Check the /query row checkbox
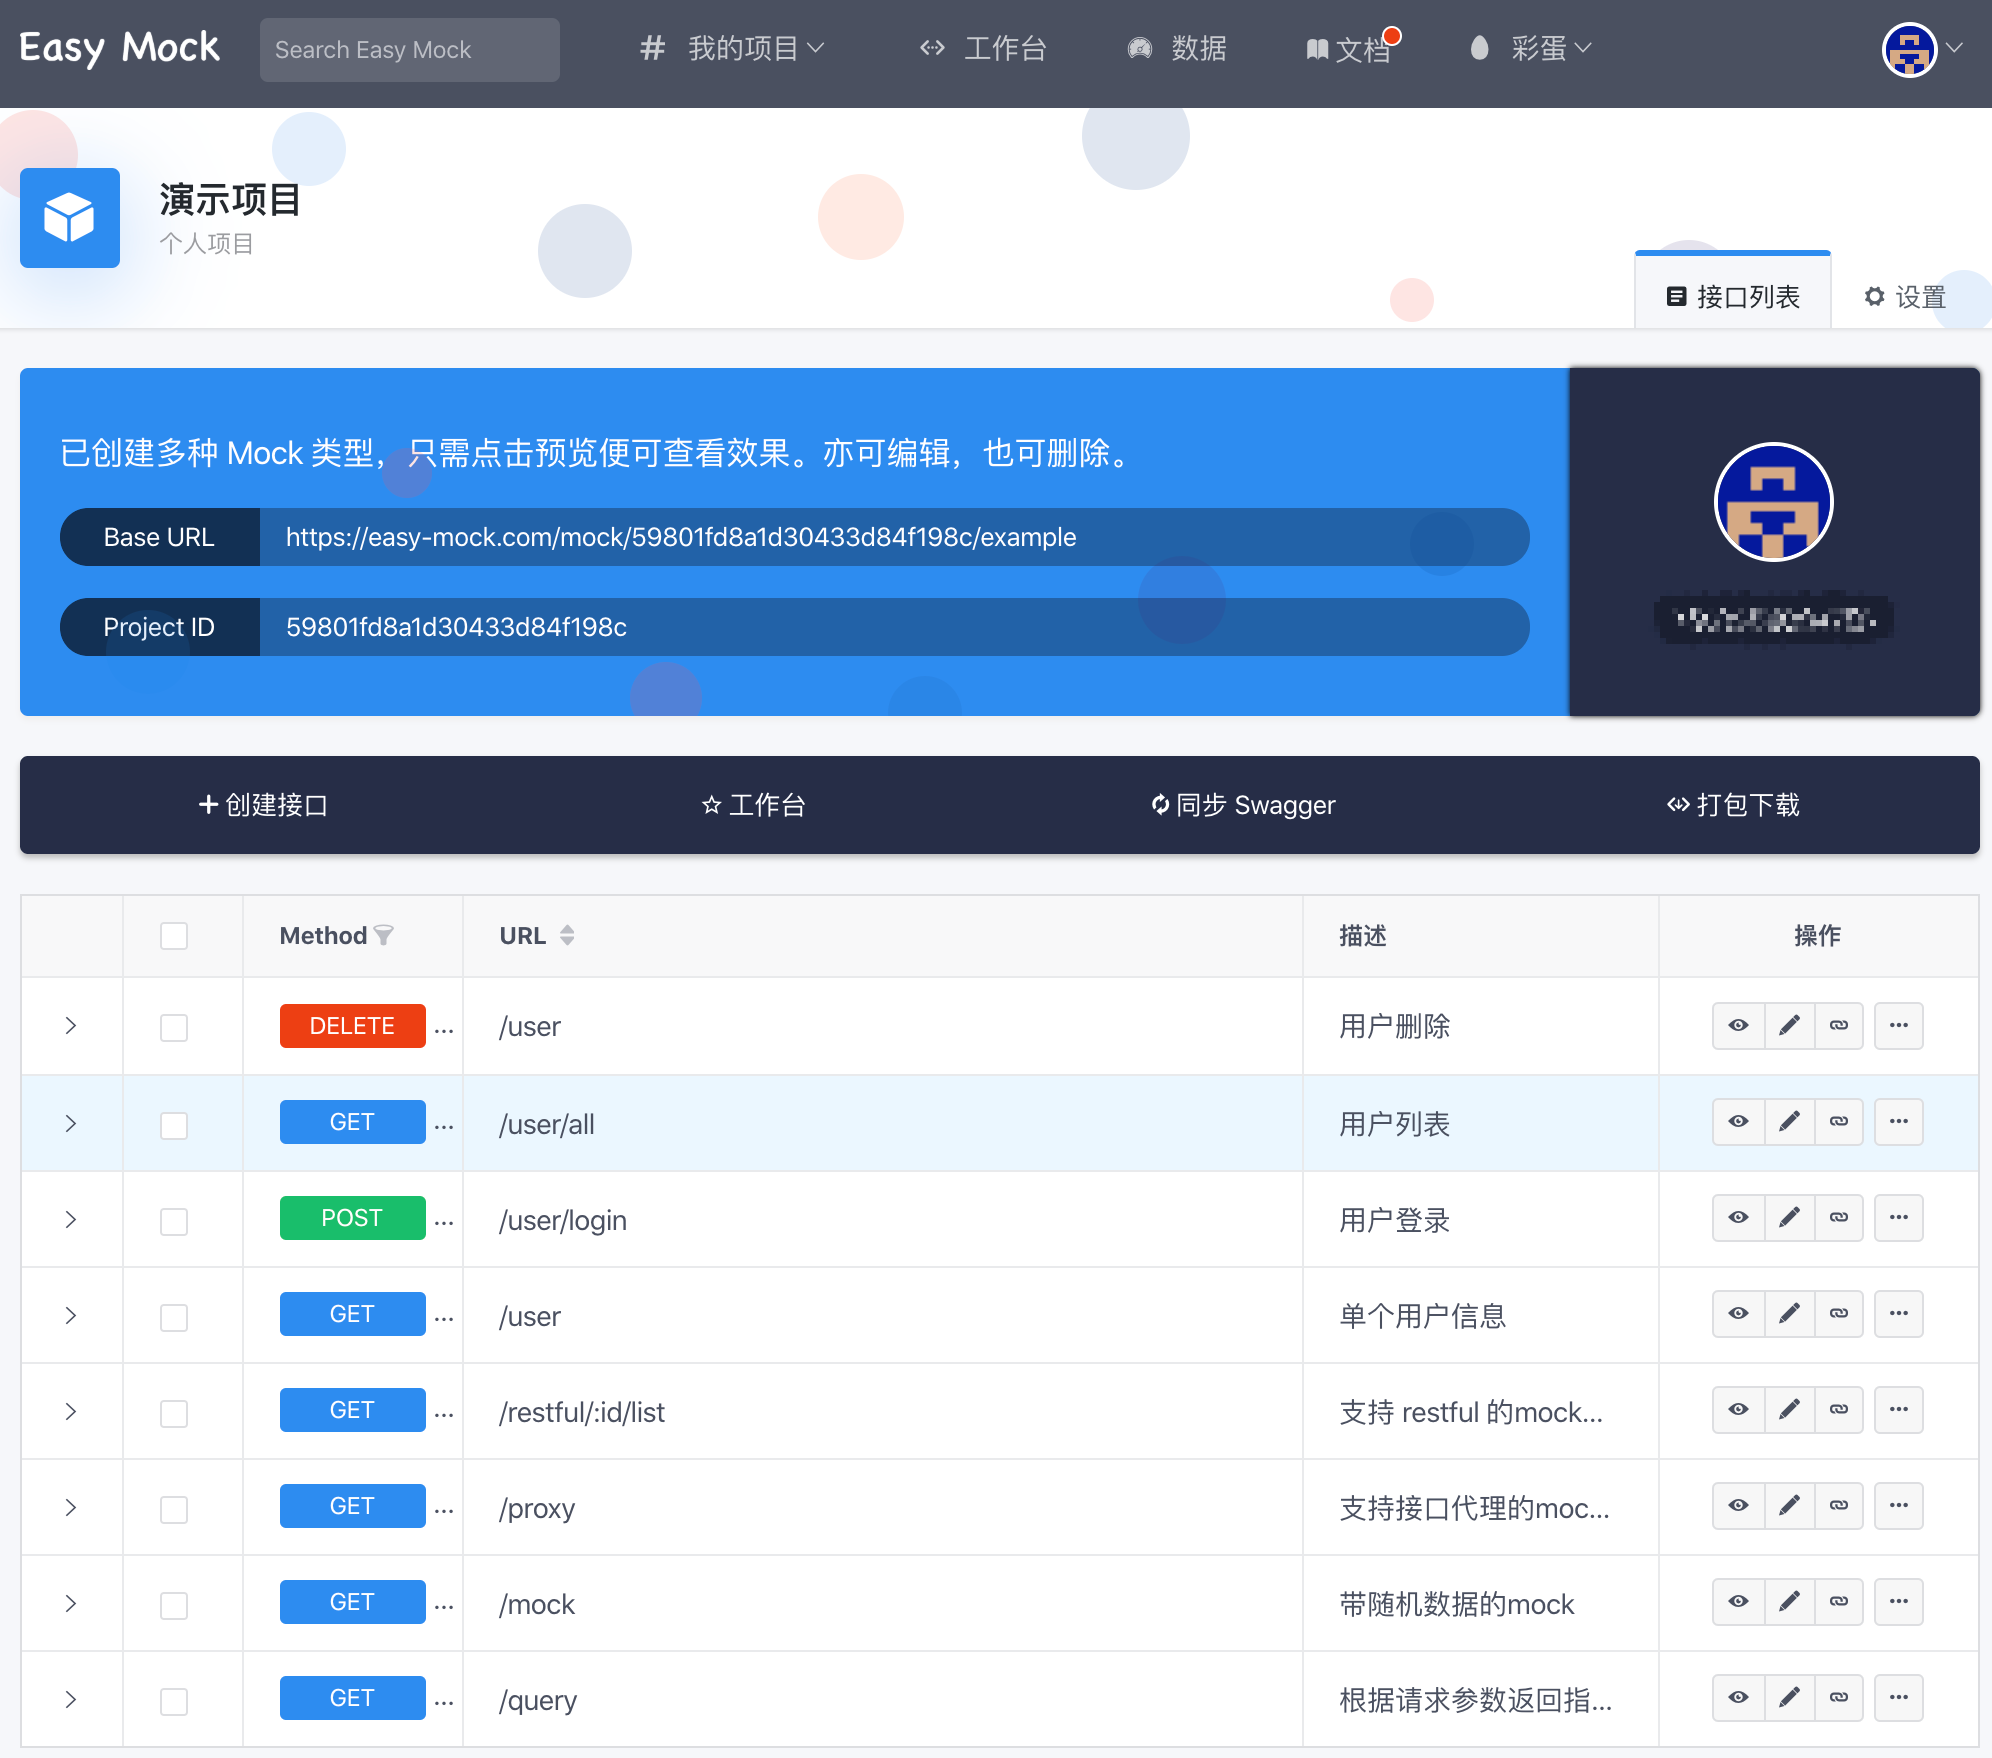This screenshot has width=1992, height=1758. click(174, 1701)
